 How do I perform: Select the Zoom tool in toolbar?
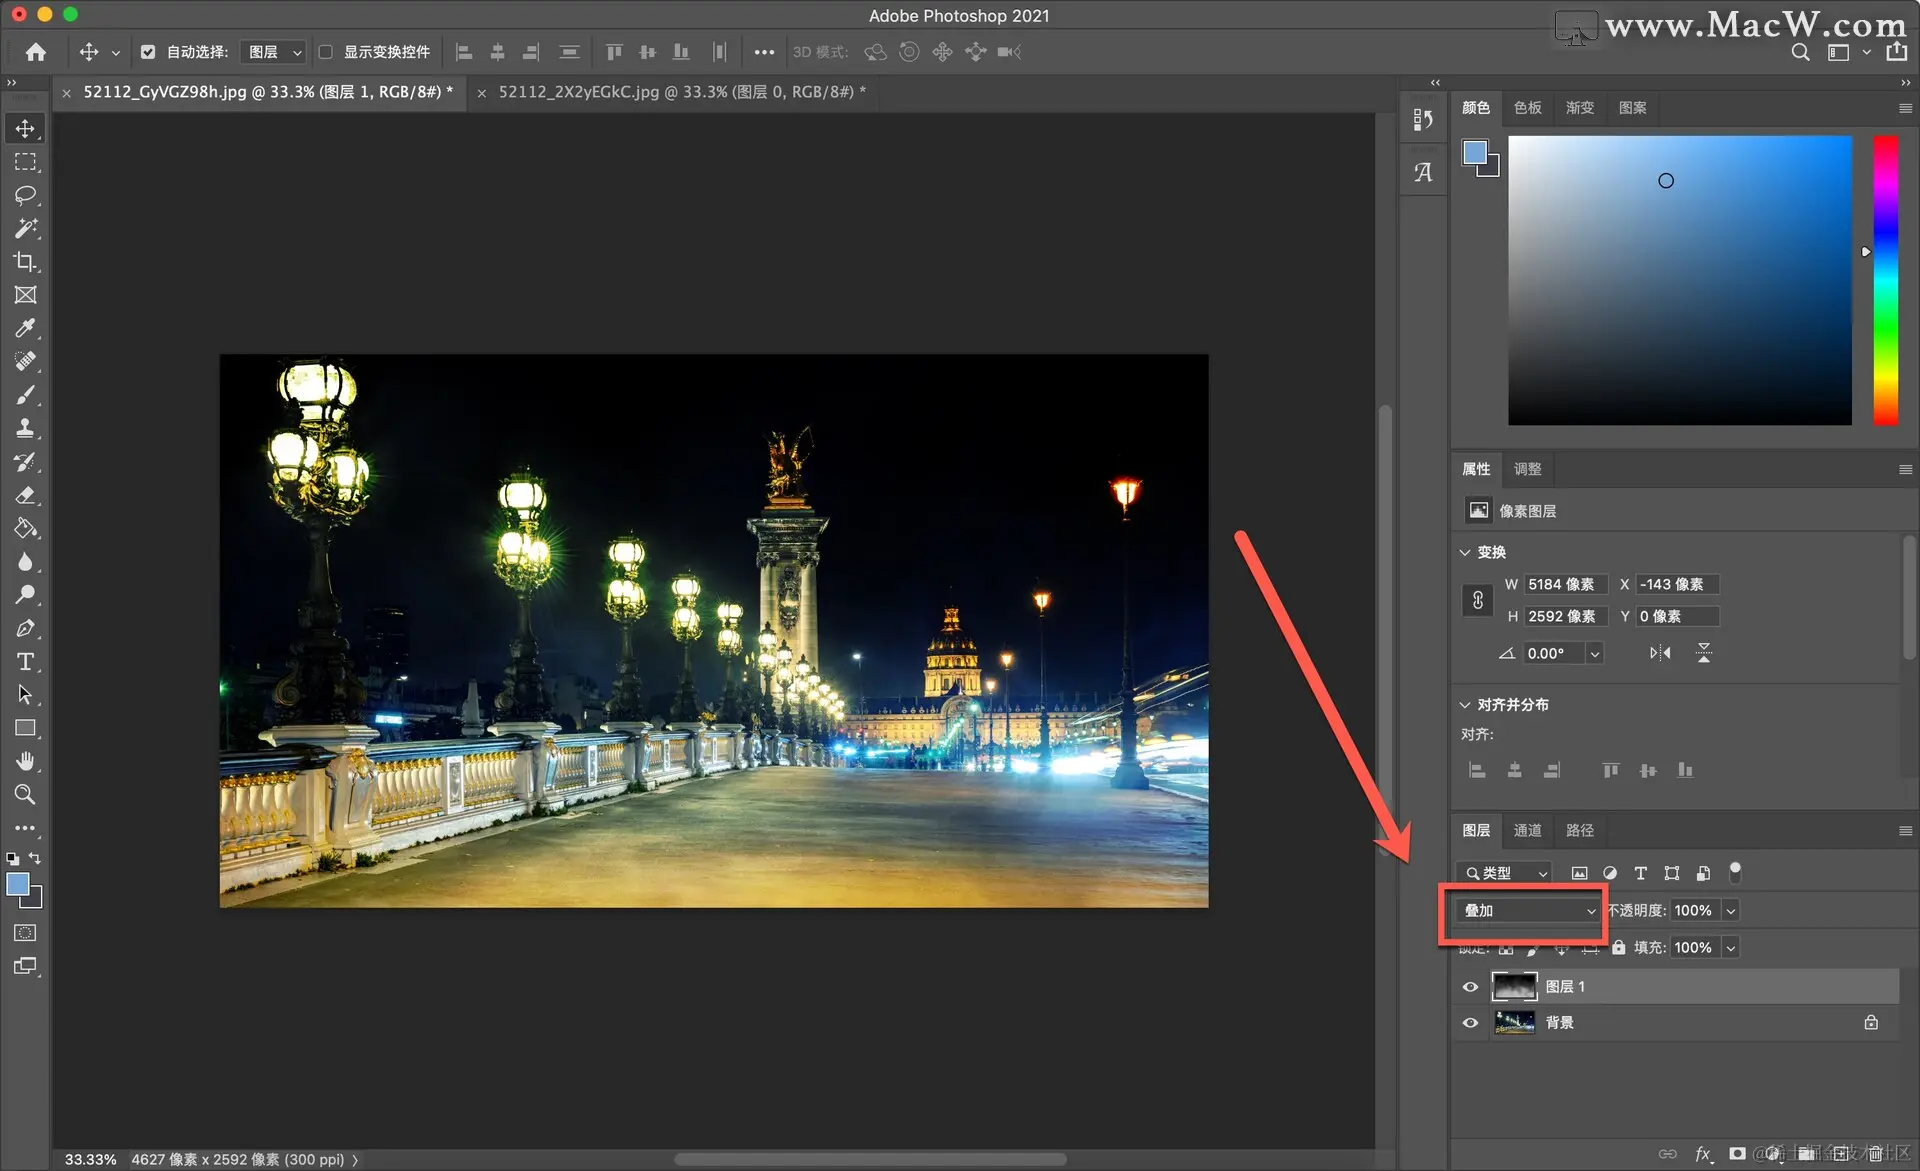[x=25, y=795]
